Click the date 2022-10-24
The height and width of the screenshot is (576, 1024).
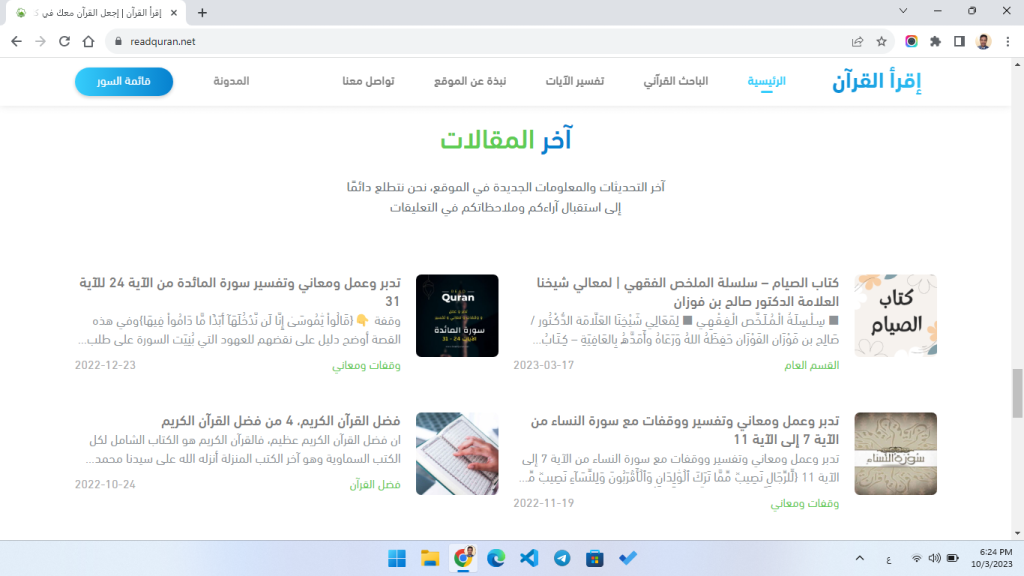click(105, 485)
